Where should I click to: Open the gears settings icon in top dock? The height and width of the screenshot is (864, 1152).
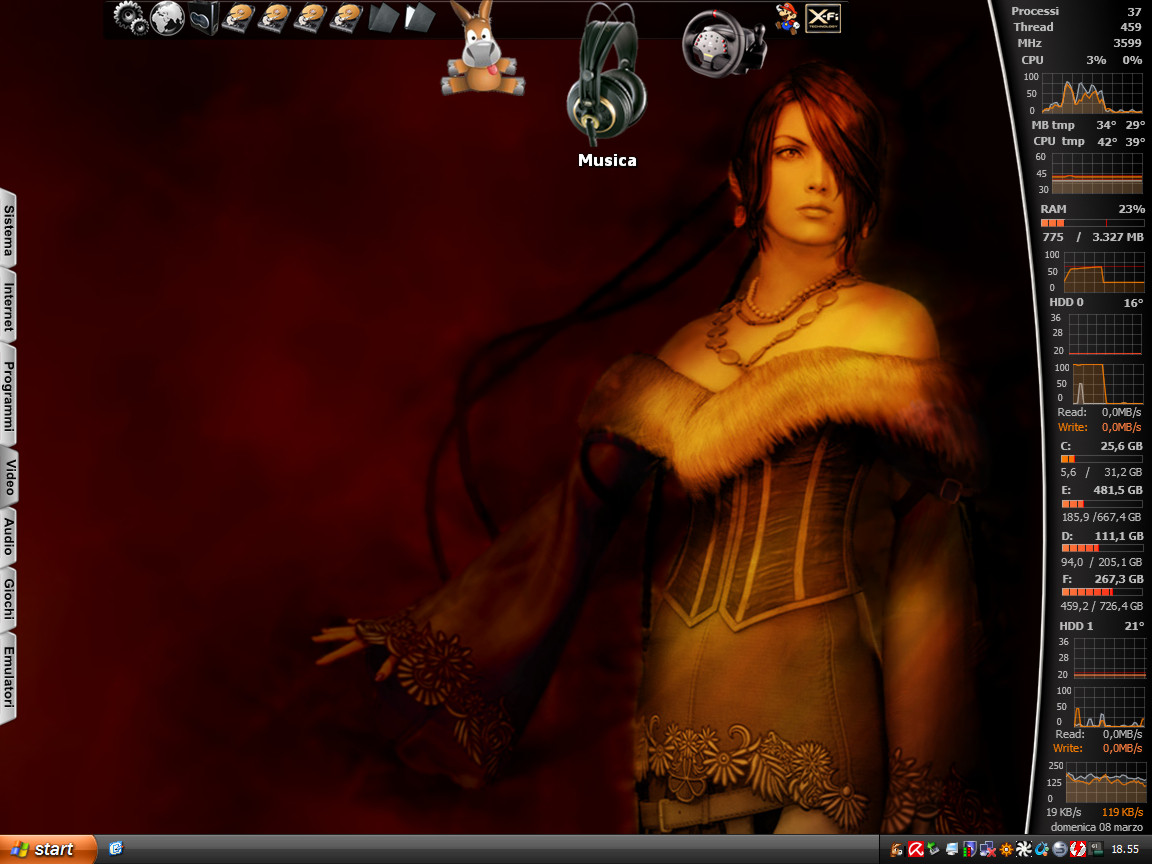click(x=131, y=18)
